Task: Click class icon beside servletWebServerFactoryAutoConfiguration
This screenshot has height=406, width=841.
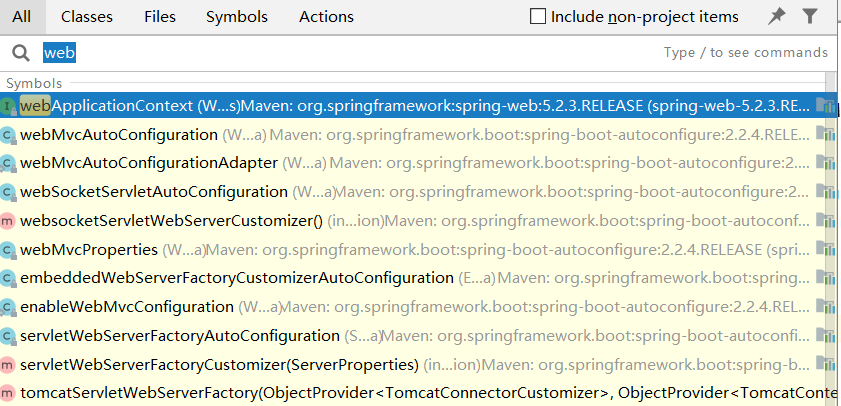Action: coord(7,336)
